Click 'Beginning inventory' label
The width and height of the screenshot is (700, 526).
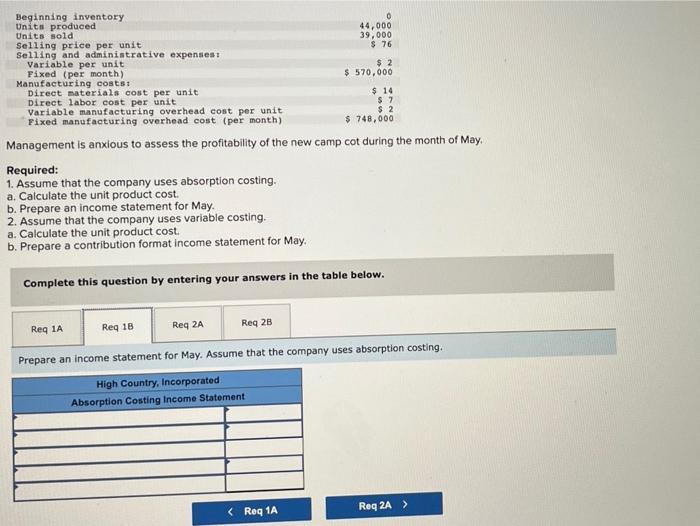[70, 17]
